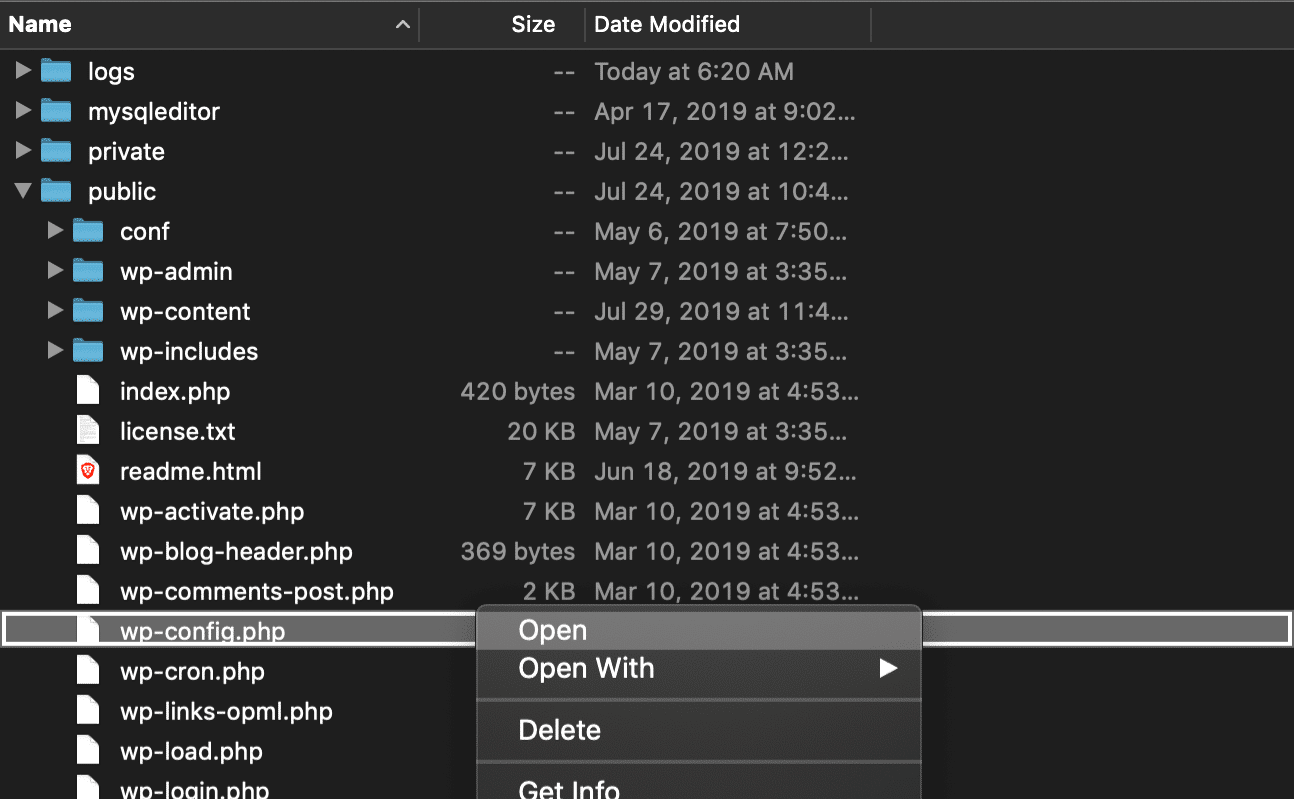
Task: Click the badged readme.html file icon
Action: click(x=88, y=470)
